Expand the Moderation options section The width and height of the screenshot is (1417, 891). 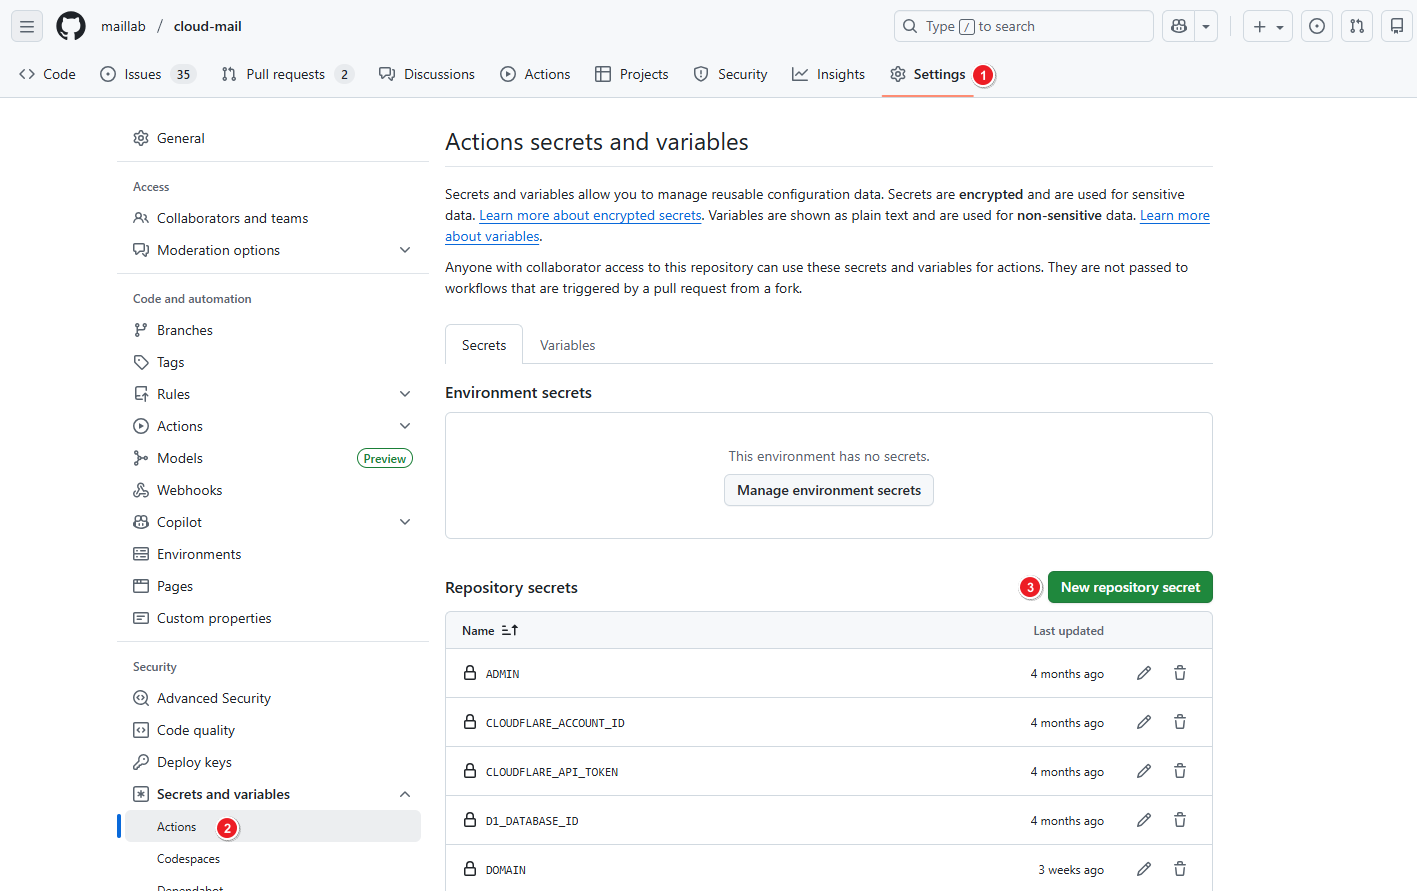tap(405, 250)
